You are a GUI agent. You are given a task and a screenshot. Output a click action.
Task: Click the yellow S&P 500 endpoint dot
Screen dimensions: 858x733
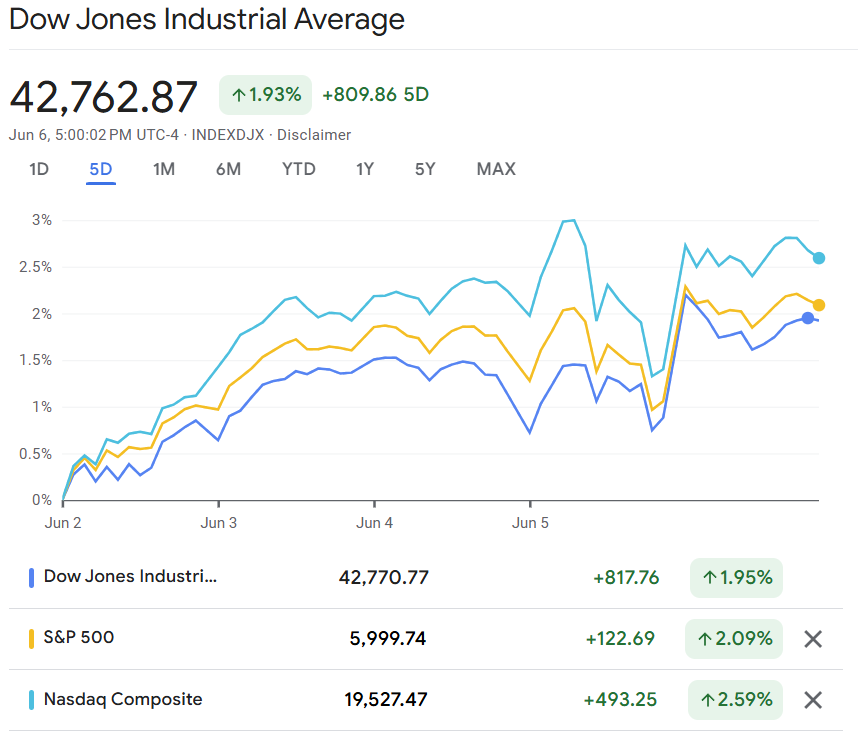[819, 305]
